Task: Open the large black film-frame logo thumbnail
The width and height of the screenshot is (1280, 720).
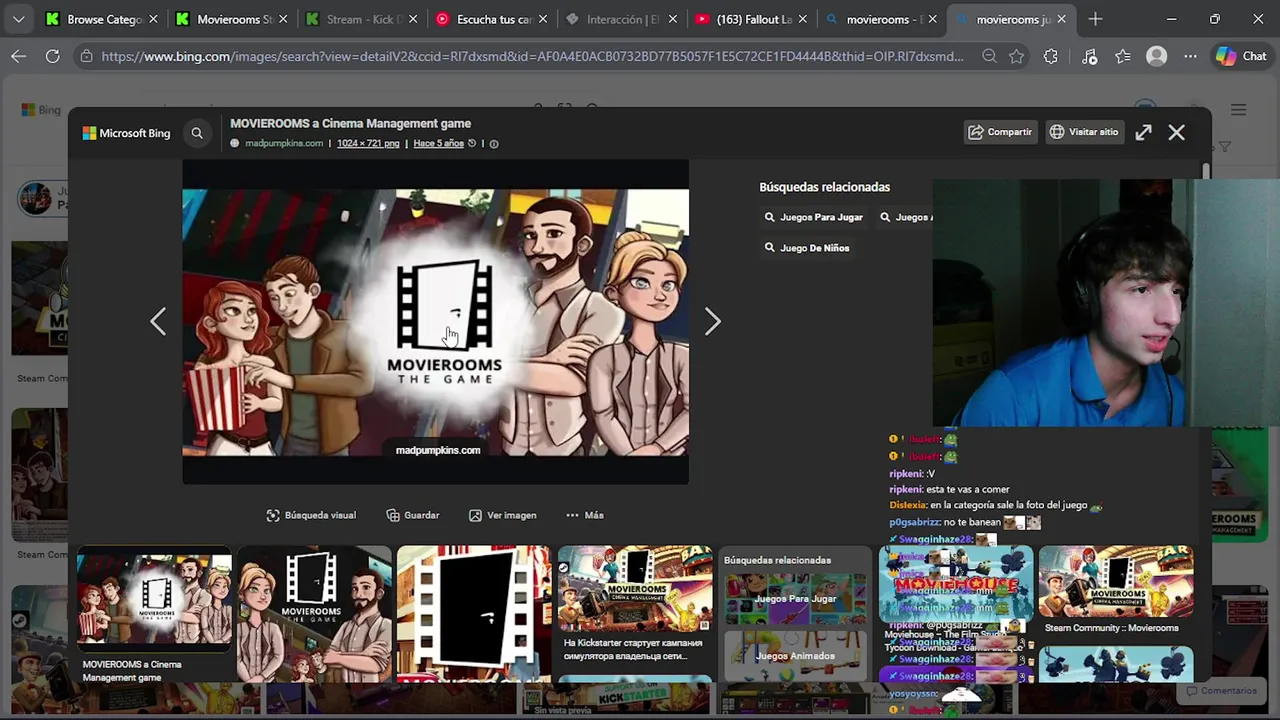Action: pos(474,614)
